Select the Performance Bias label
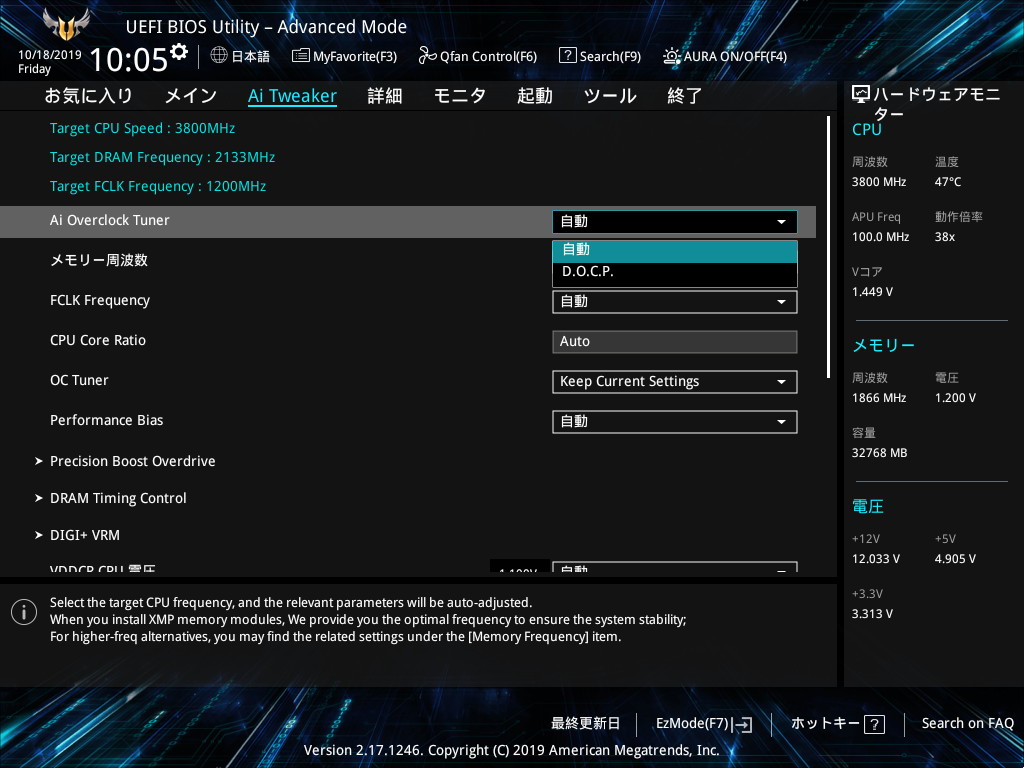 [x=106, y=420]
